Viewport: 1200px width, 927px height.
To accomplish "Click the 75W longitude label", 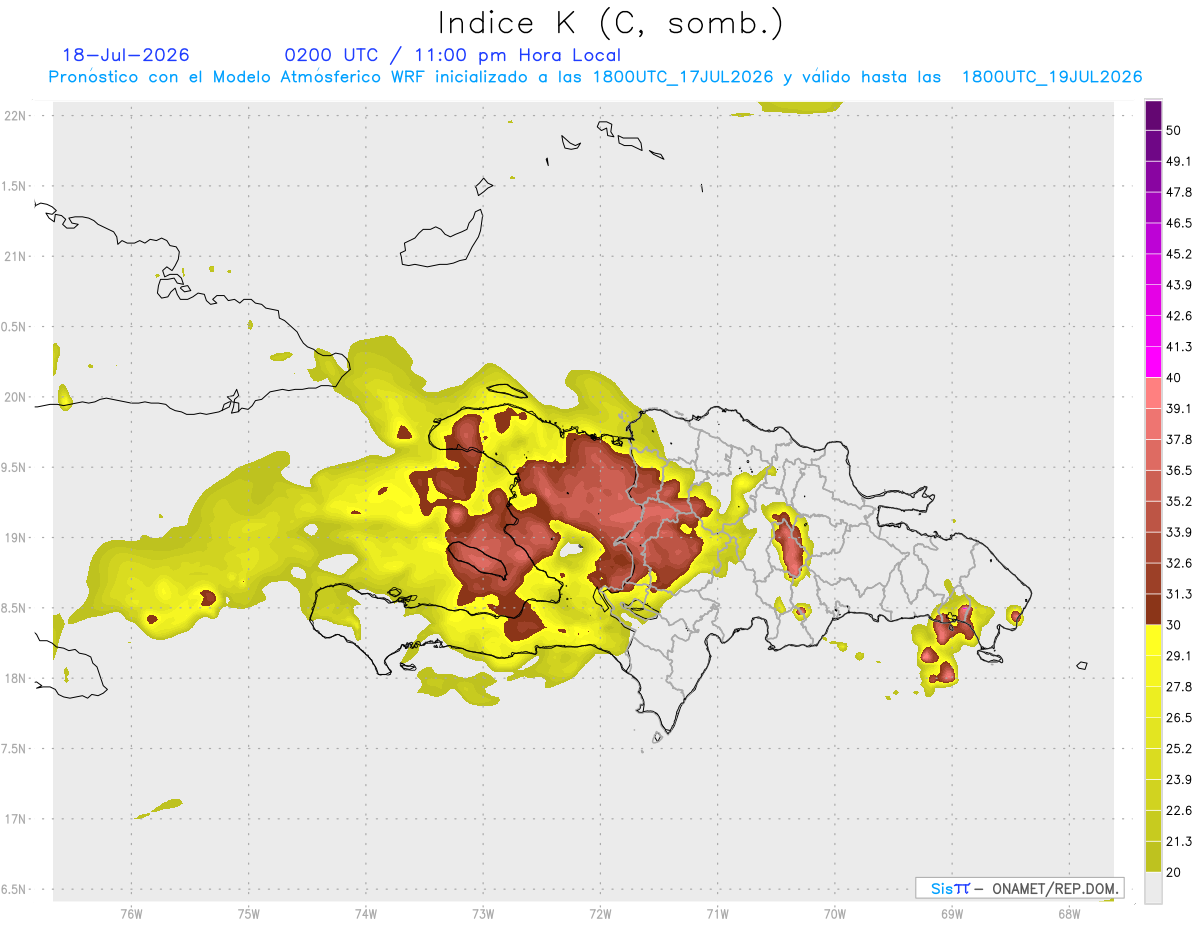I will point(248,913).
